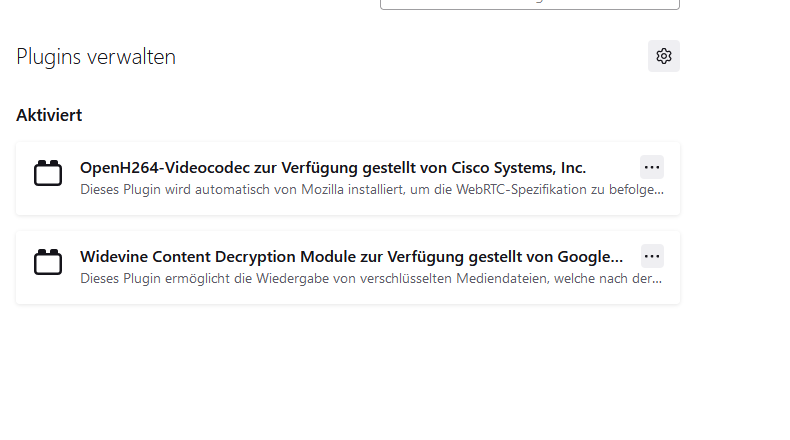Image resolution: width=790 pixels, height=440 pixels.
Task: Open the gear menu for add-on tools
Action: [x=663, y=57]
